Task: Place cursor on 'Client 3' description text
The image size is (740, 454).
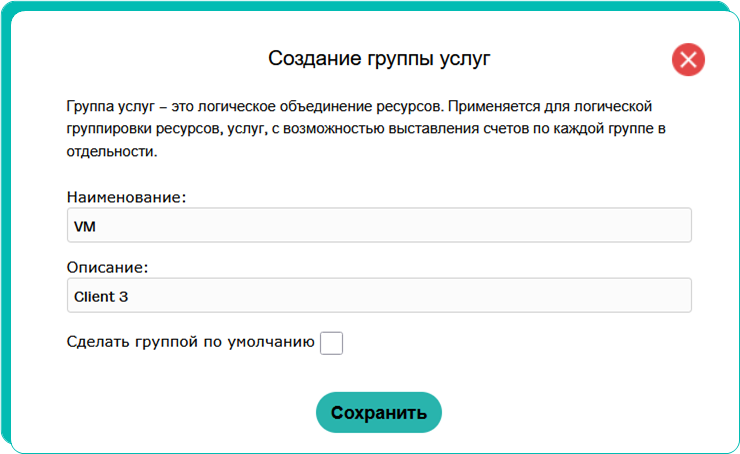Action: point(101,297)
